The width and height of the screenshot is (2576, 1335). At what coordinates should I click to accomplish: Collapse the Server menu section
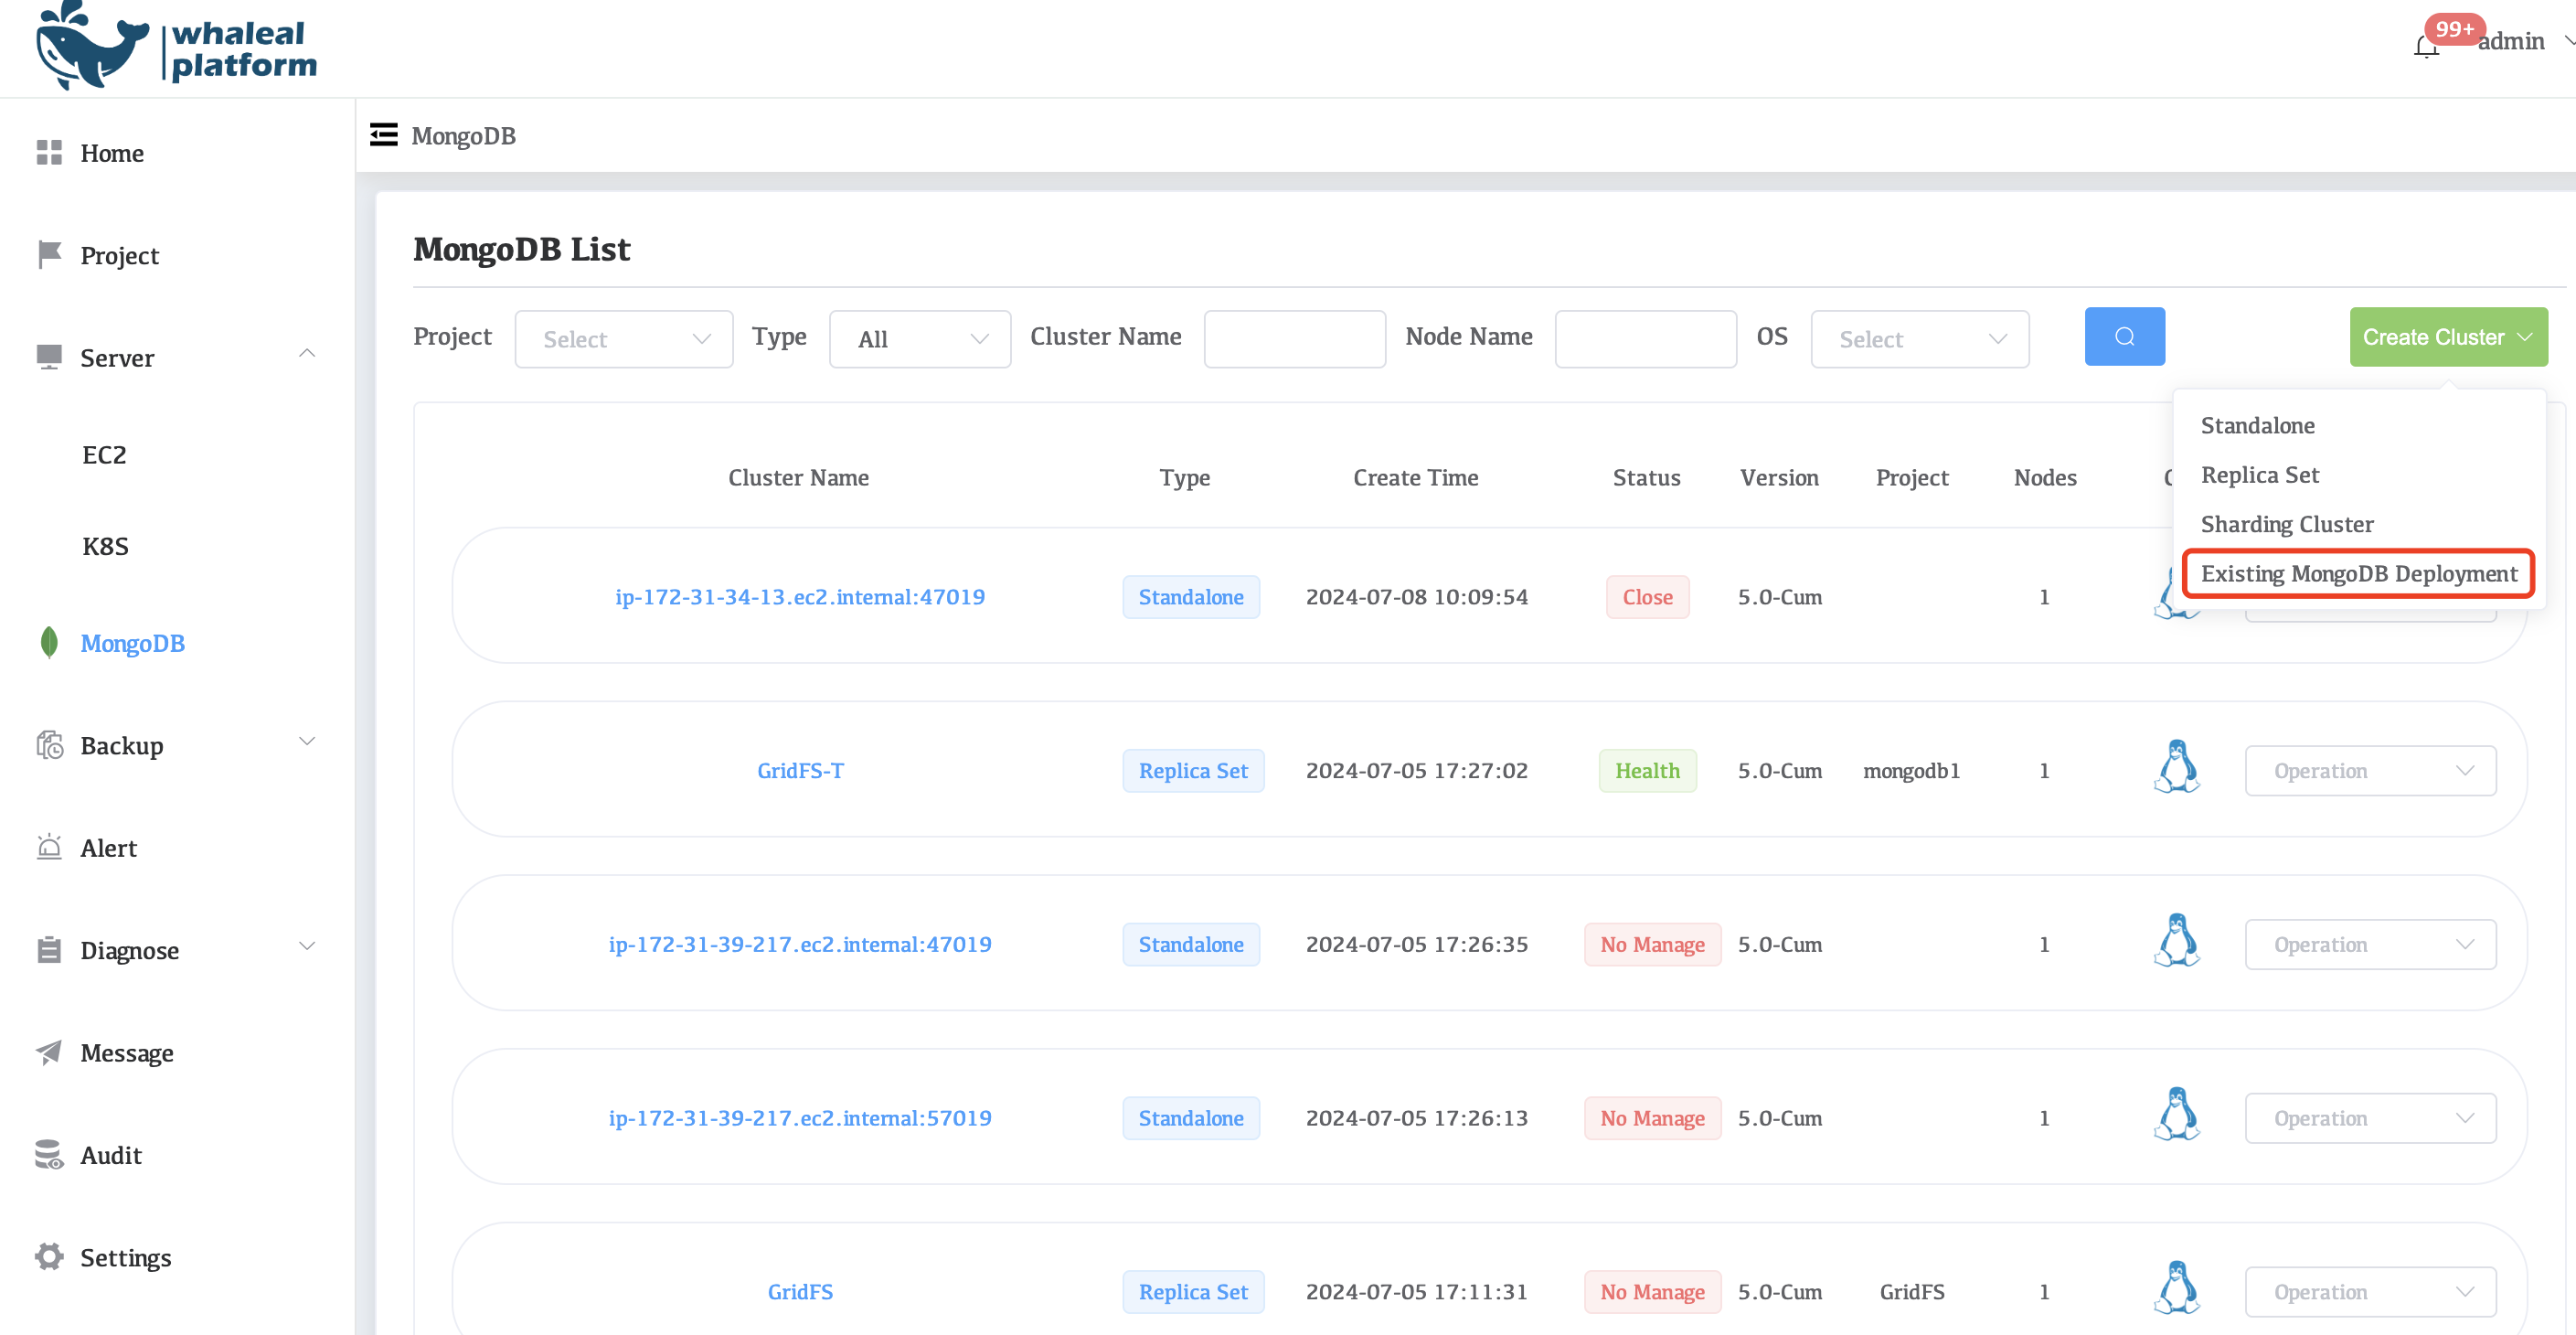pos(307,354)
